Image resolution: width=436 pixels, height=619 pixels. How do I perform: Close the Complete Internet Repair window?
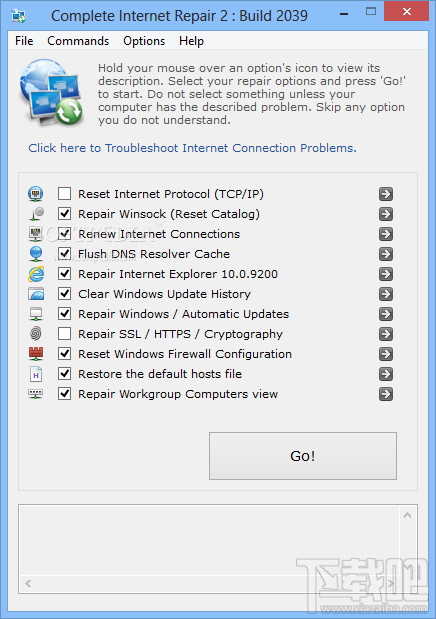(406, 11)
